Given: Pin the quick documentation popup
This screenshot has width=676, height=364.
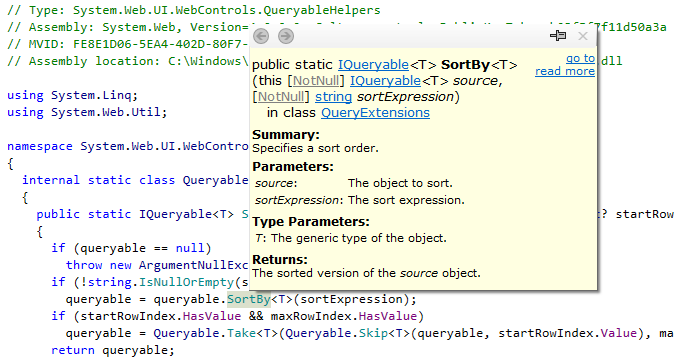Looking at the screenshot, I should click(558, 36).
